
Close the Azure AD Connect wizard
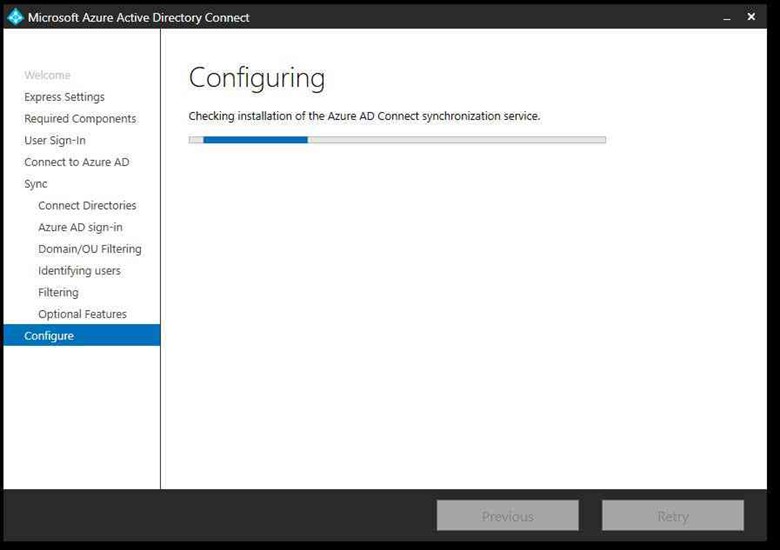(751, 17)
